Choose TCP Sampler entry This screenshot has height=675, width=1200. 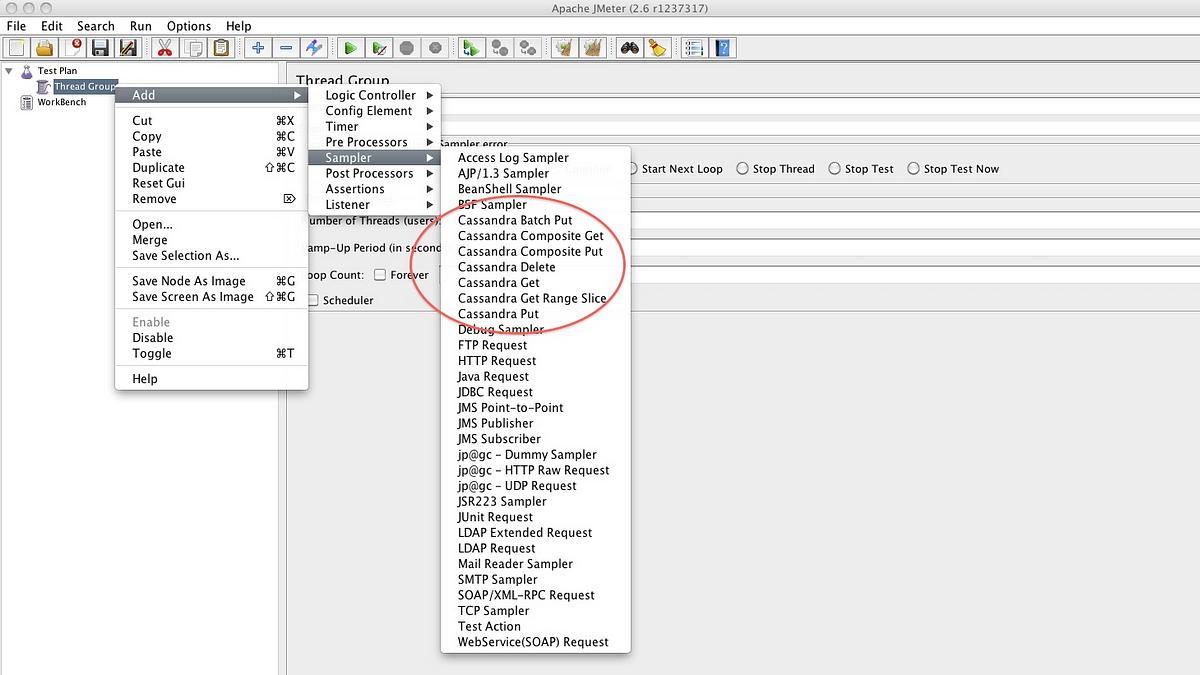[x=536, y=611]
